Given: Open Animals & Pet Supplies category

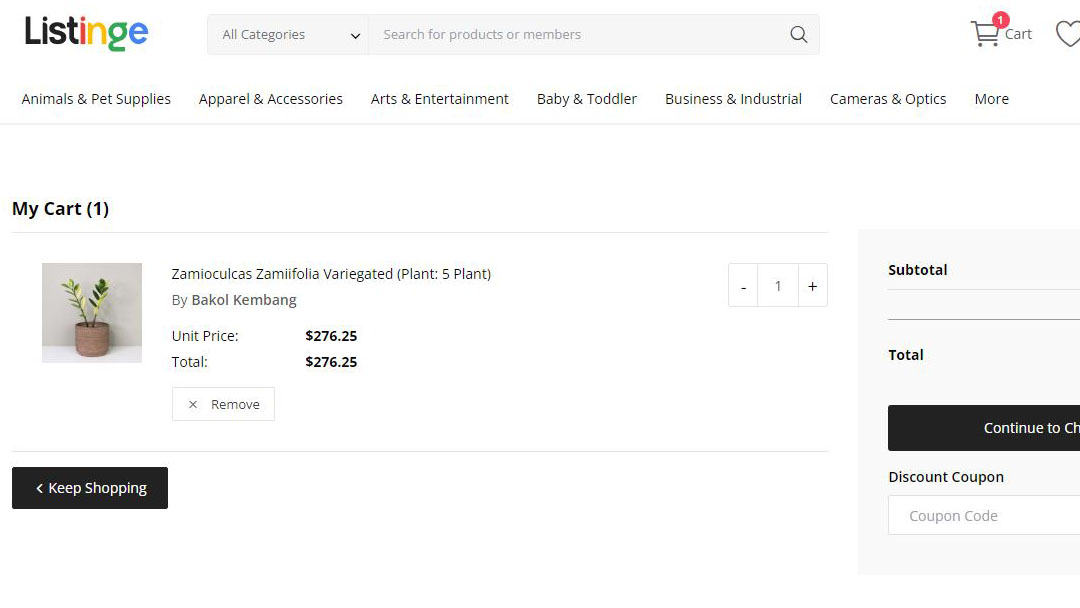Looking at the screenshot, I should 96,99.
